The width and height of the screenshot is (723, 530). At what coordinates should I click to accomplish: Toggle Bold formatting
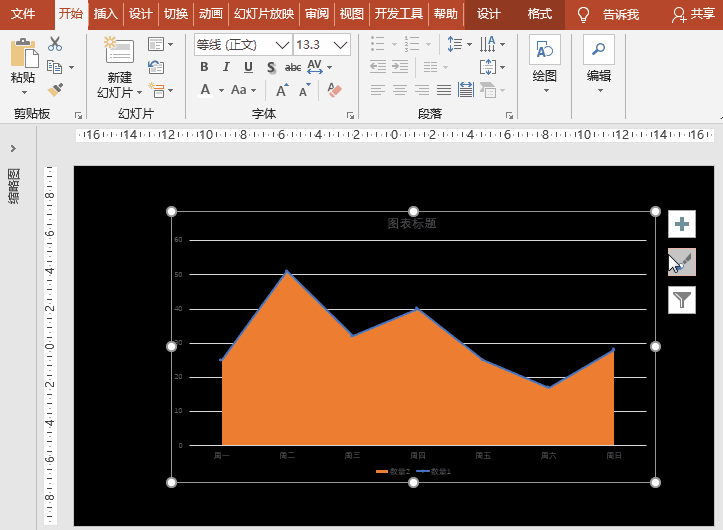click(x=204, y=67)
